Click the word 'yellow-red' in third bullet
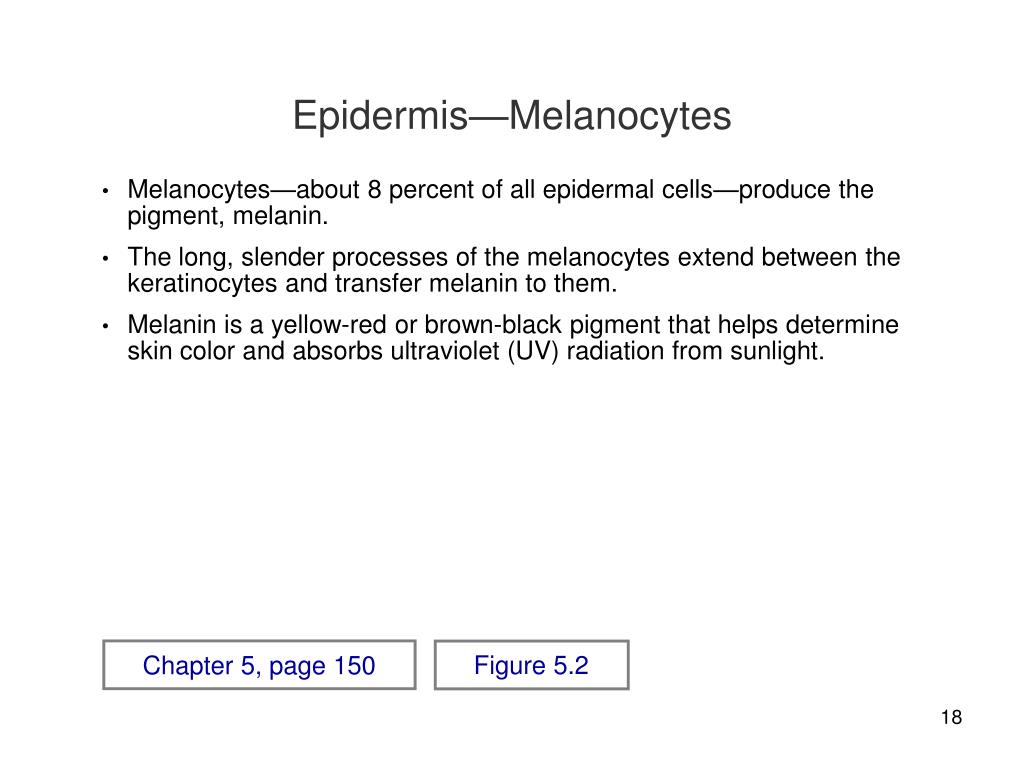 point(328,325)
